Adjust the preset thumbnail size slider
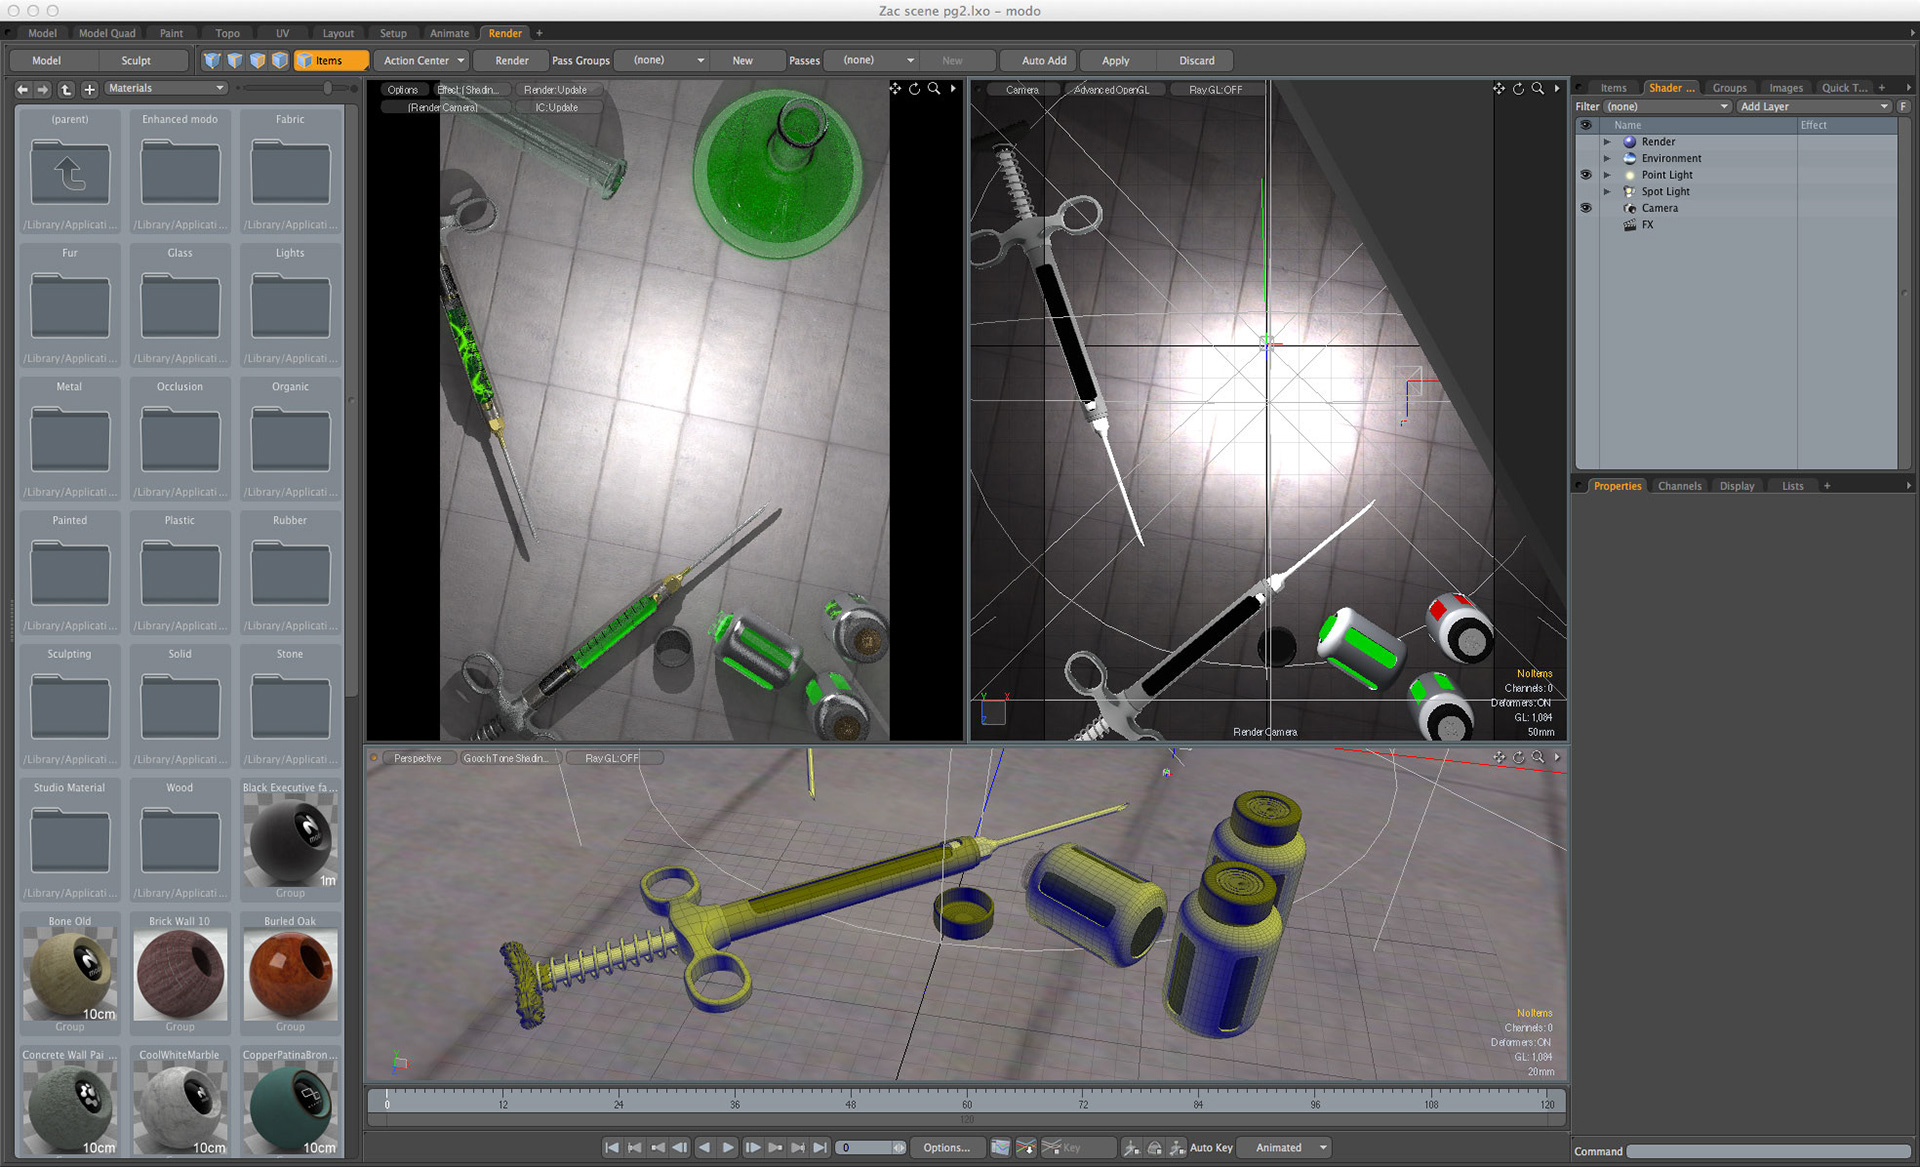Screen dimensions: 1920x1167 [327, 88]
